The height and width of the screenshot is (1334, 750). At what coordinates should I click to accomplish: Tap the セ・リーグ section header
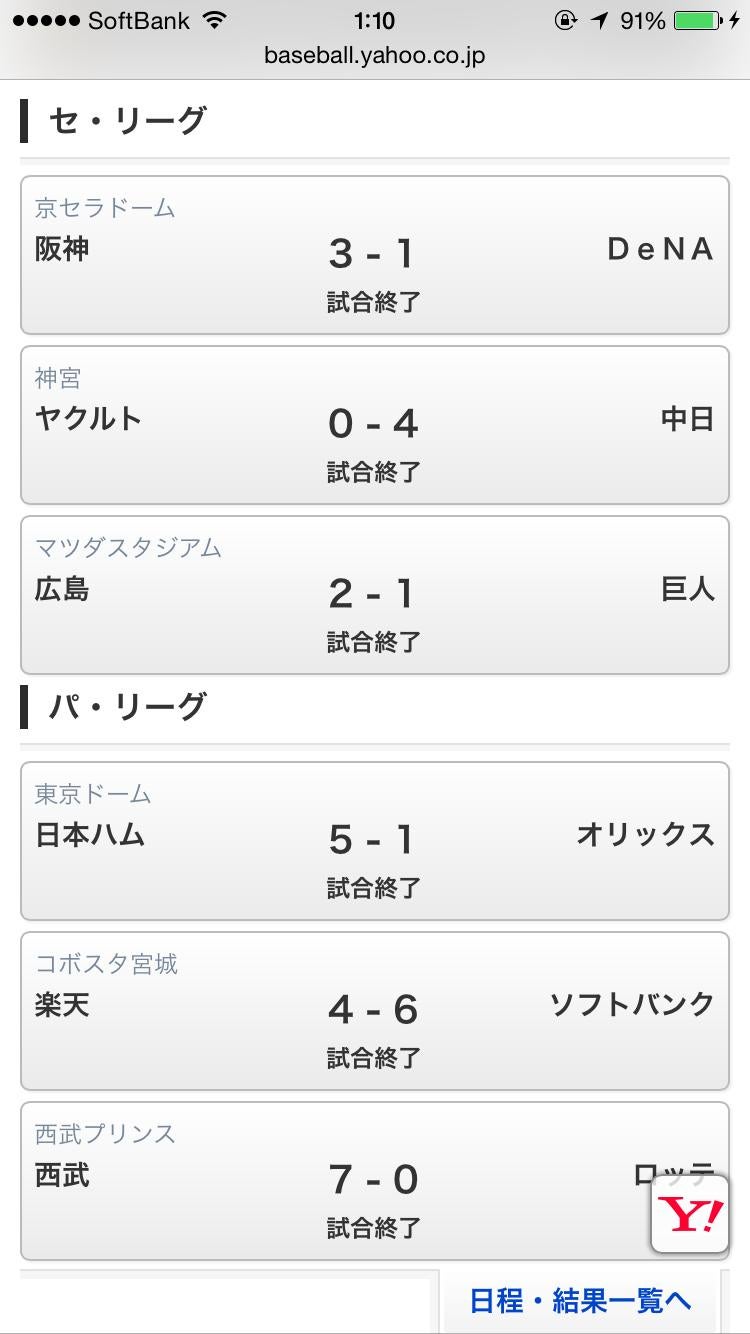click(x=127, y=121)
